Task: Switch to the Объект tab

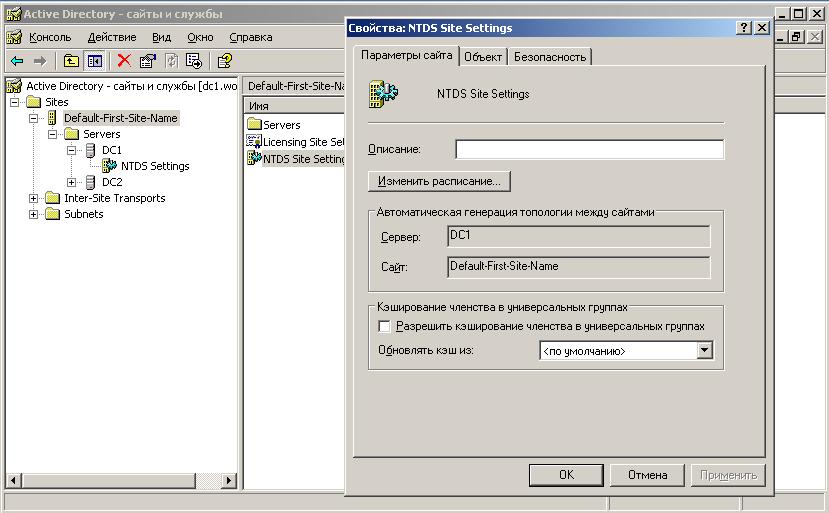Action: tap(483, 57)
